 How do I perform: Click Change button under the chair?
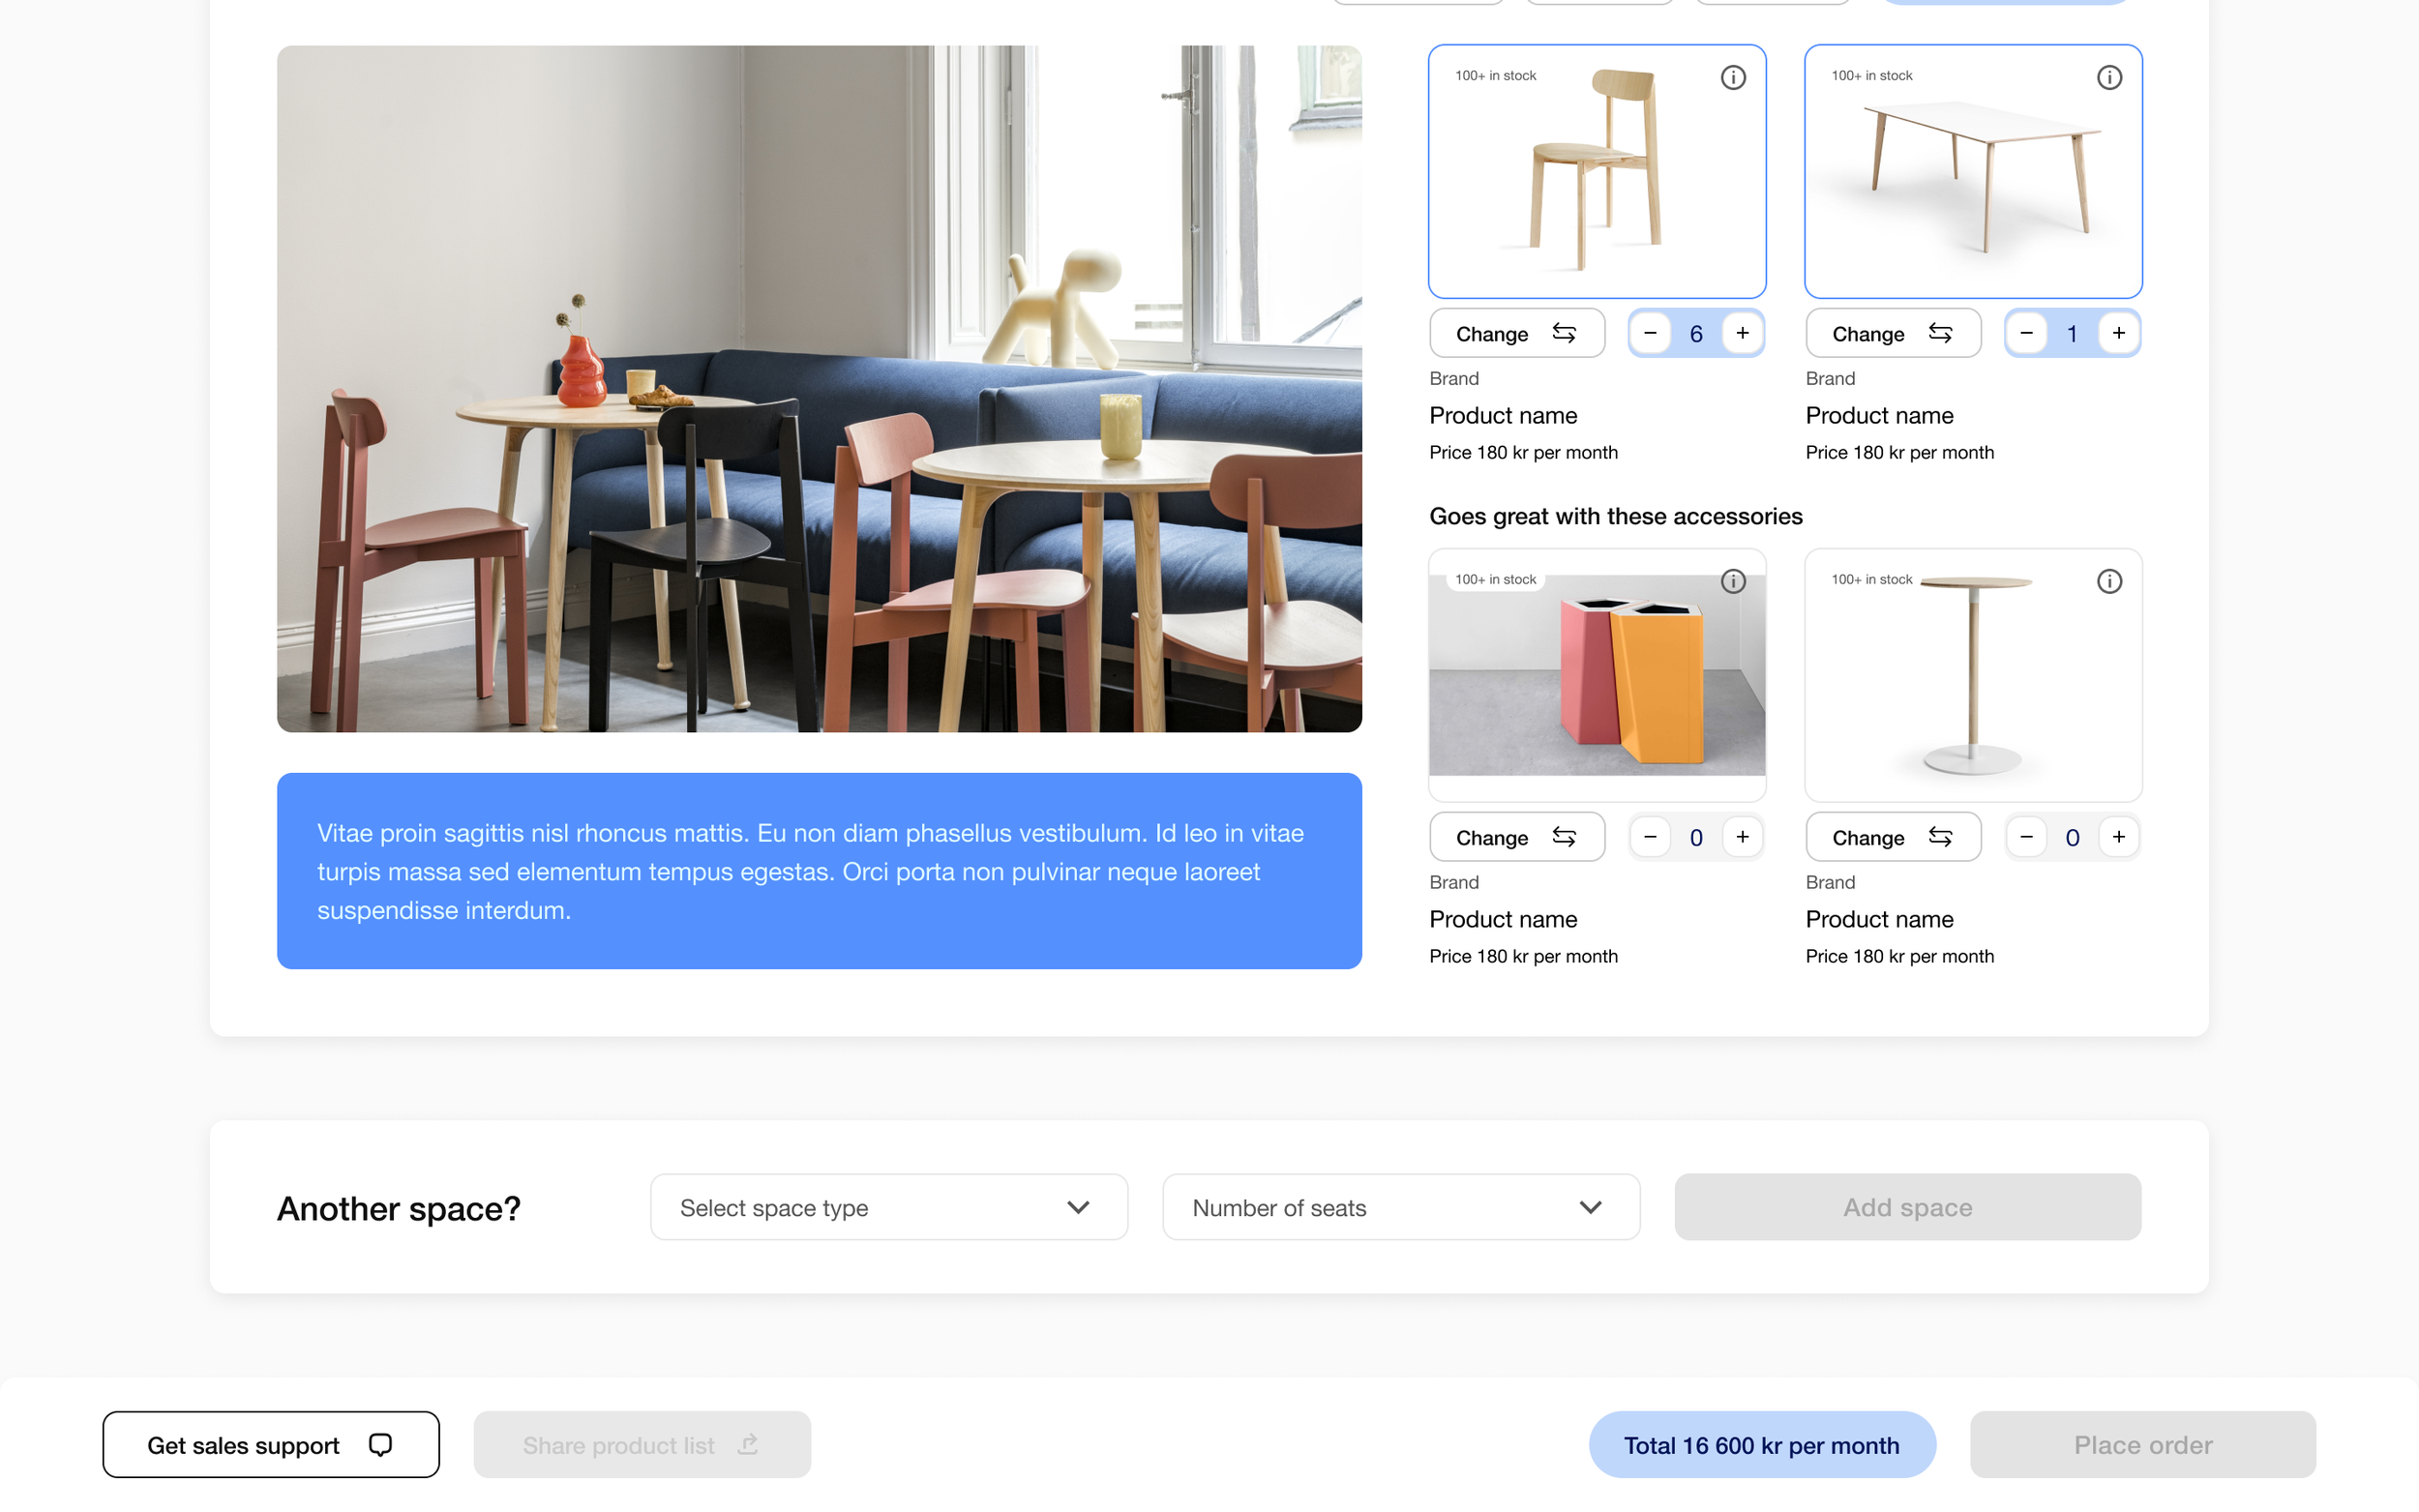click(1516, 333)
